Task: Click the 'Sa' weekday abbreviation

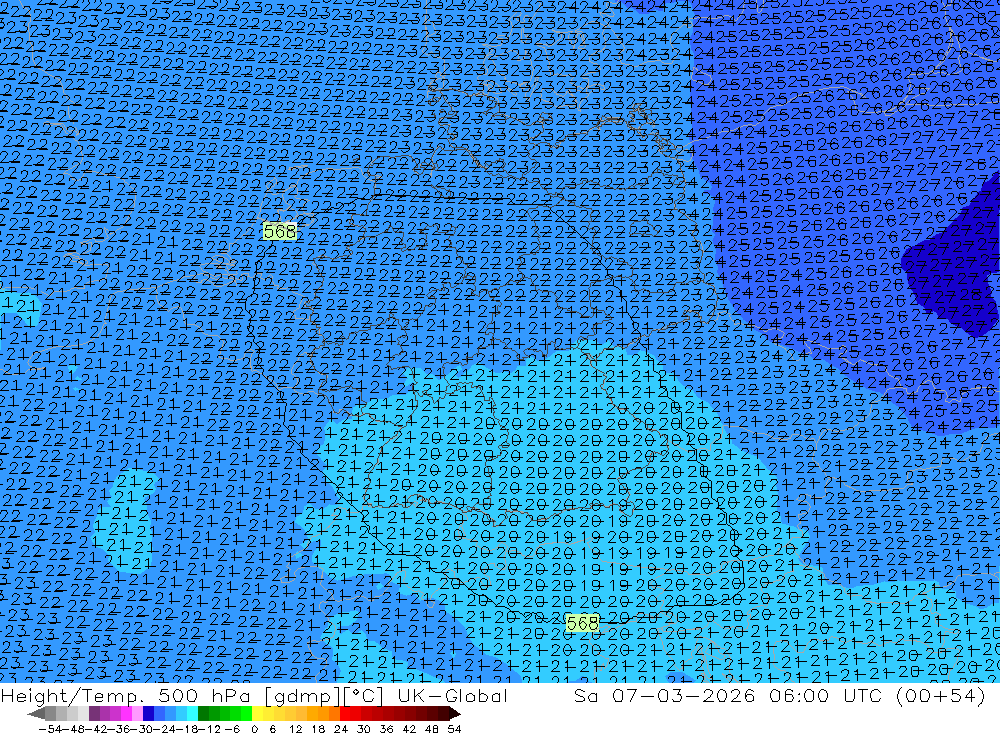Action: [x=585, y=696]
